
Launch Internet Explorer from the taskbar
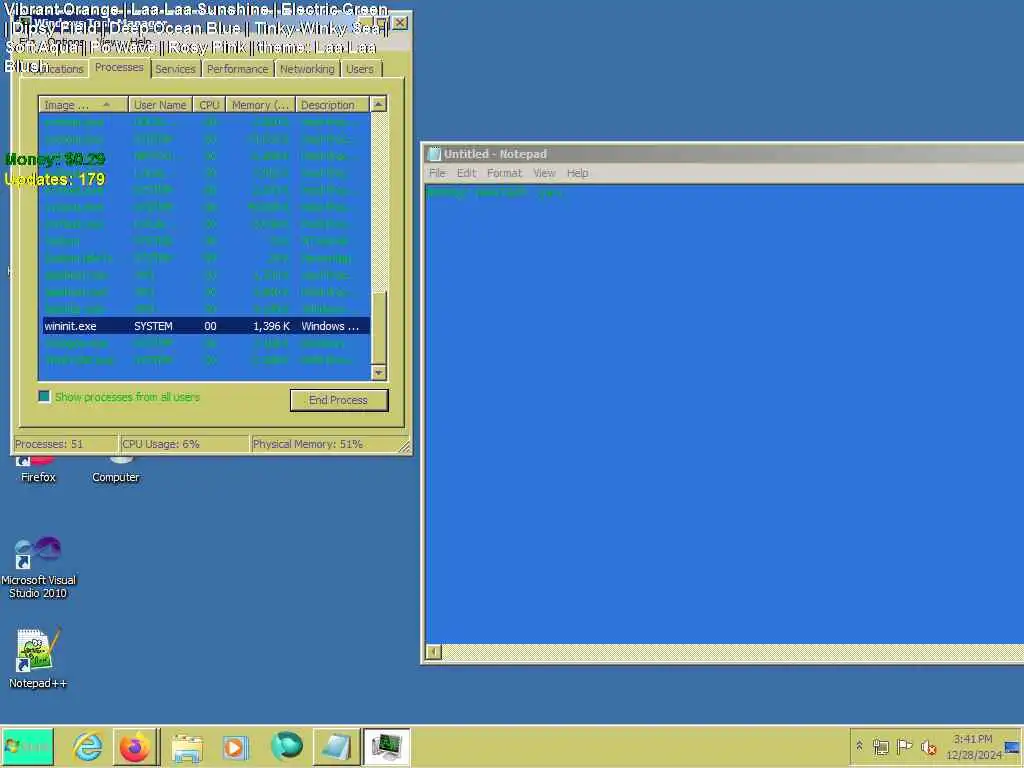pyautogui.click(x=88, y=746)
